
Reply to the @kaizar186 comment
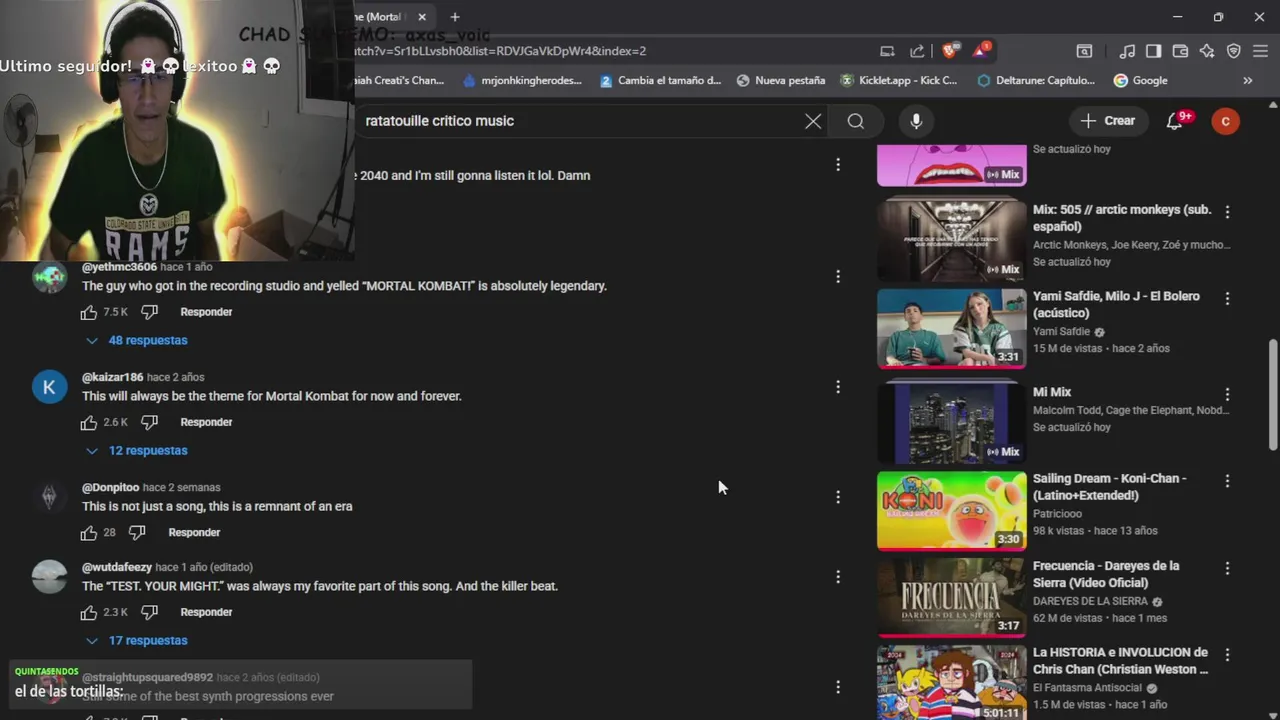tap(206, 422)
